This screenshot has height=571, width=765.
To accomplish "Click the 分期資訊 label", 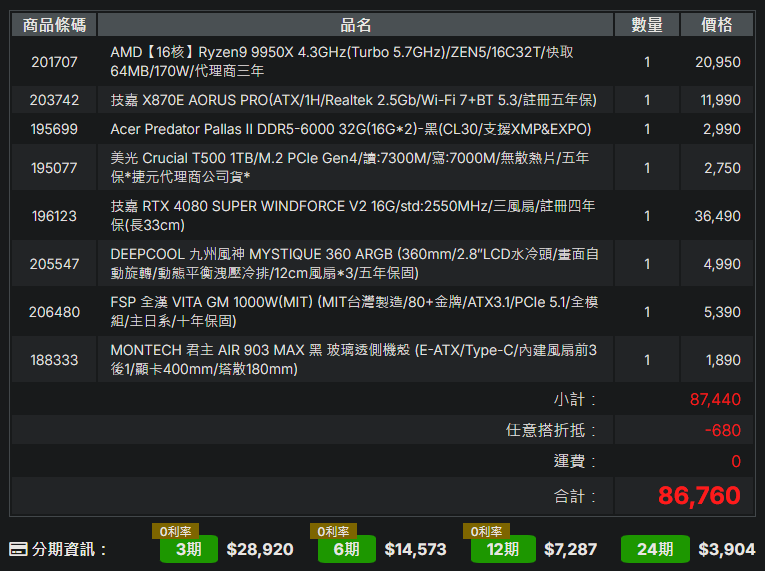I will 69,549.
